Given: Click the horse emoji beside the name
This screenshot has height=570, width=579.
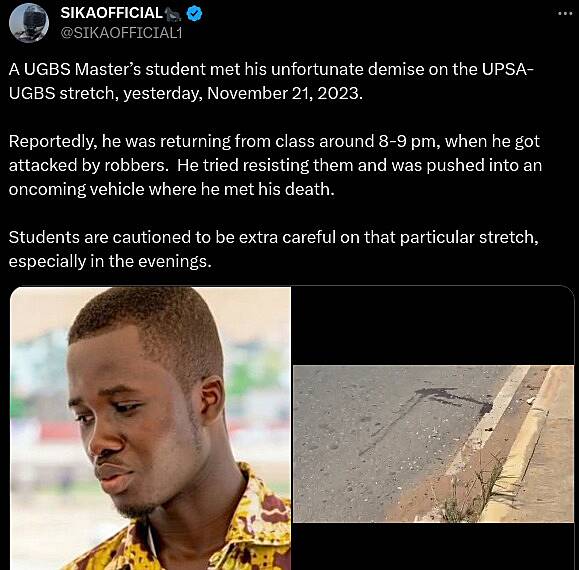Looking at the screenshot, I should (172, 14).
